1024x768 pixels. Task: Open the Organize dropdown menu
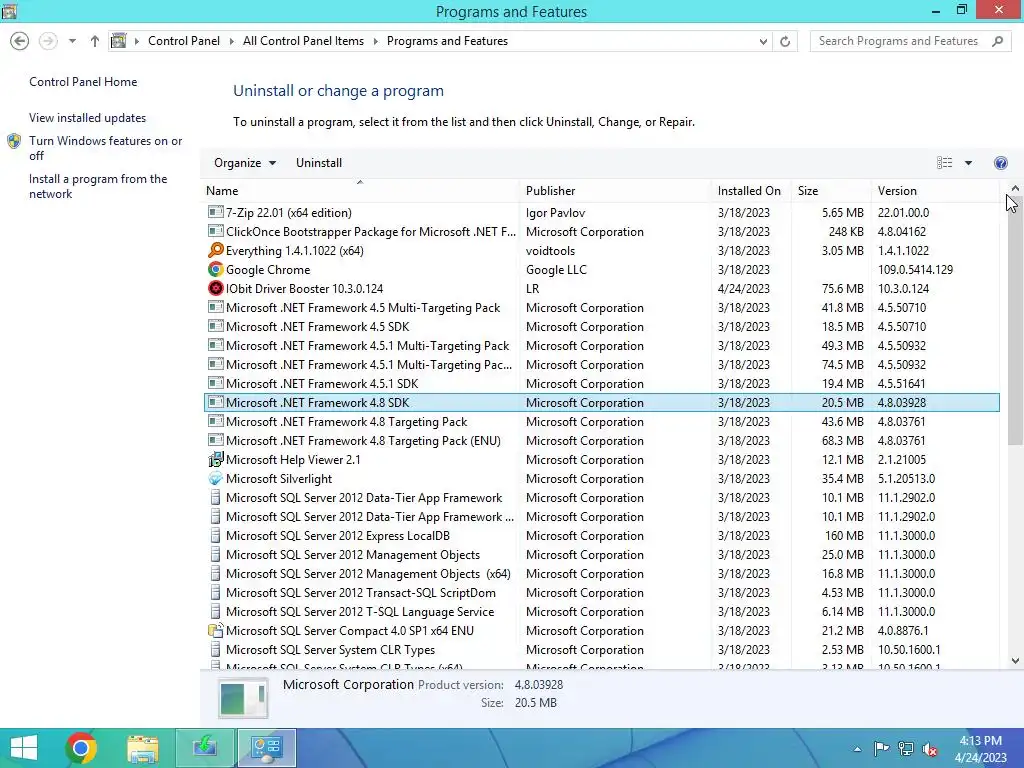coord(245,163)
